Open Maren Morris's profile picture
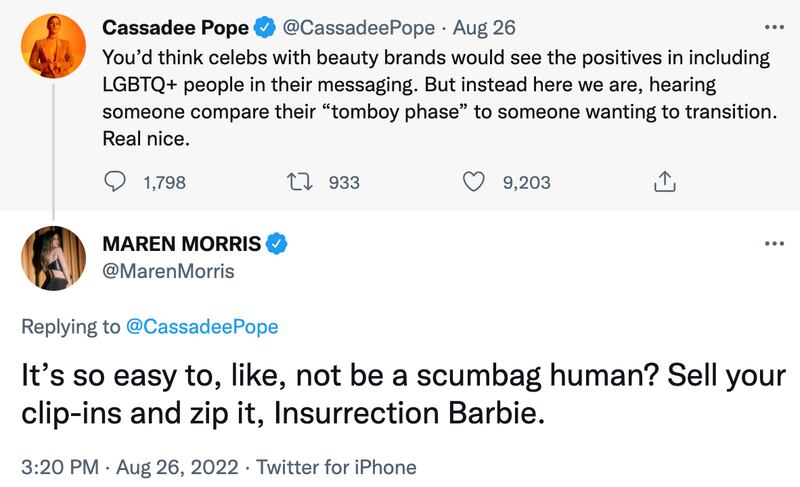This screenshot has height=487, width=800. pyautogui.click(x=50, y=260)
